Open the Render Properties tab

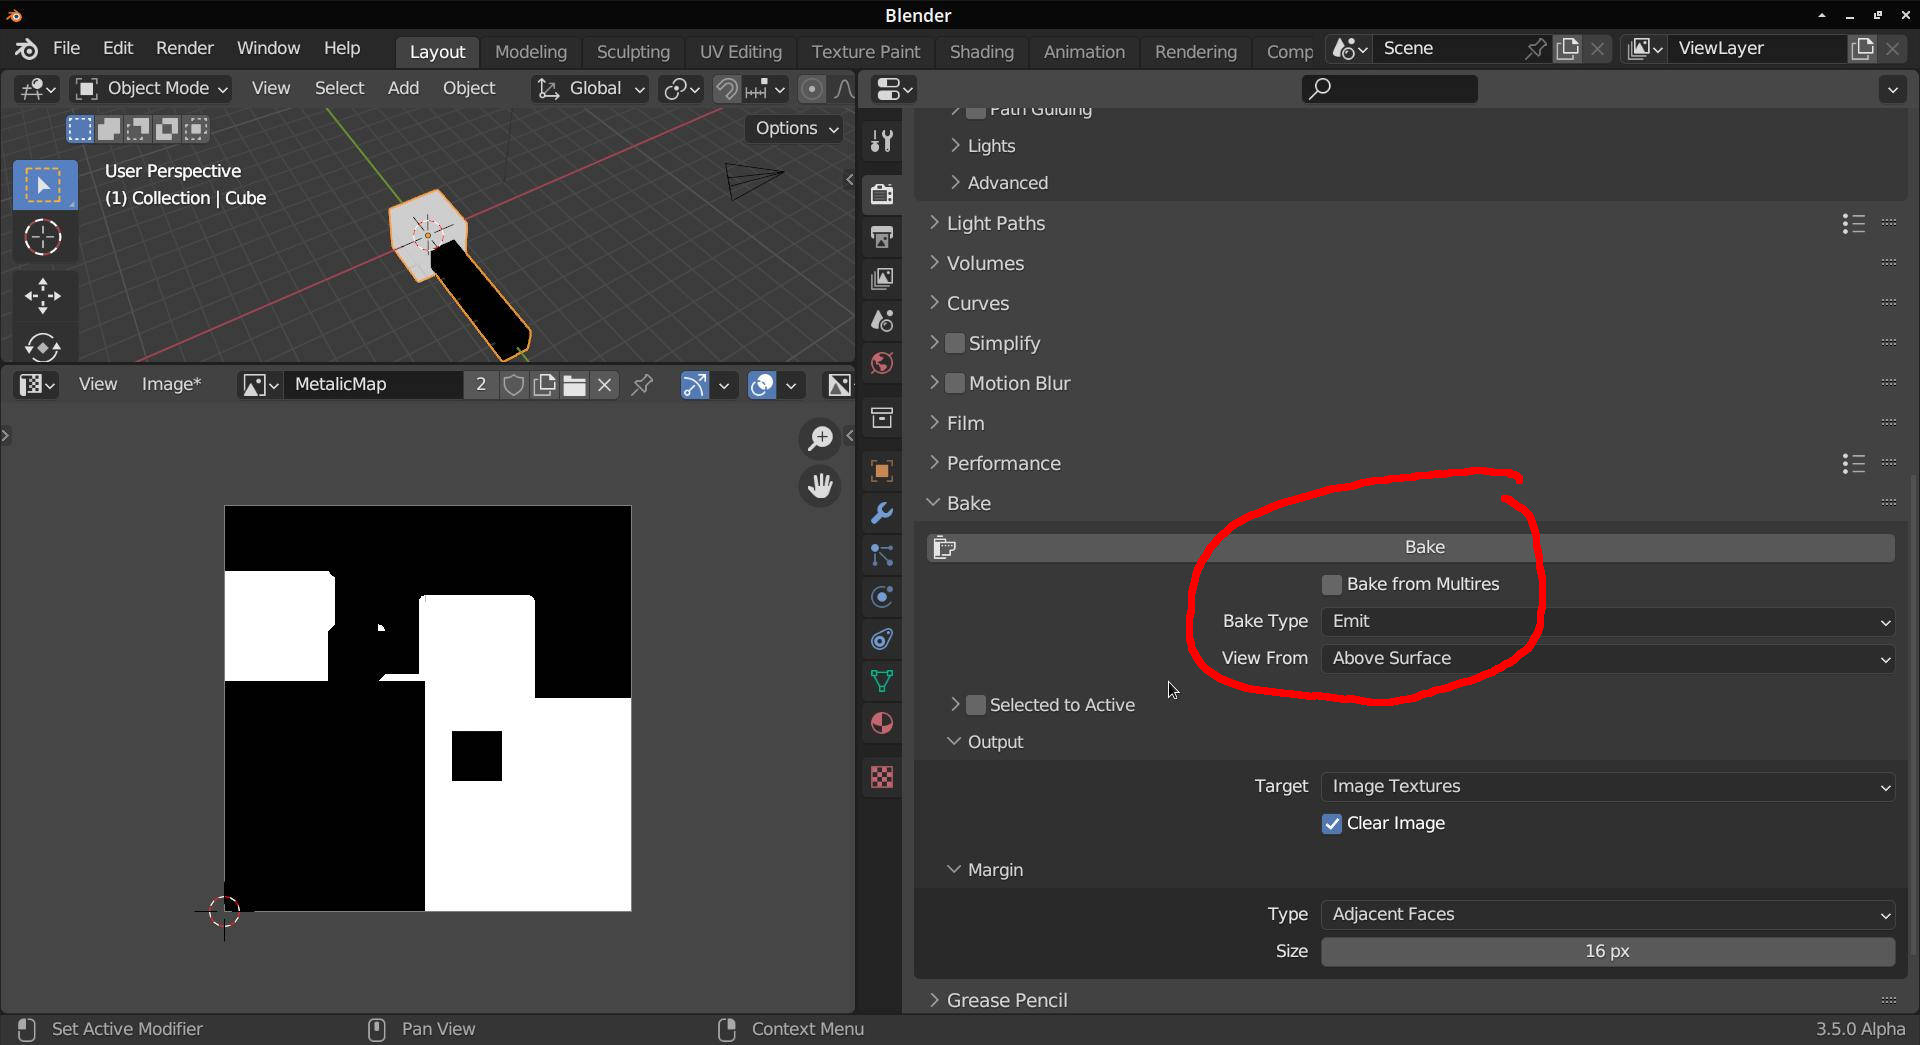[x=881, y=194]
